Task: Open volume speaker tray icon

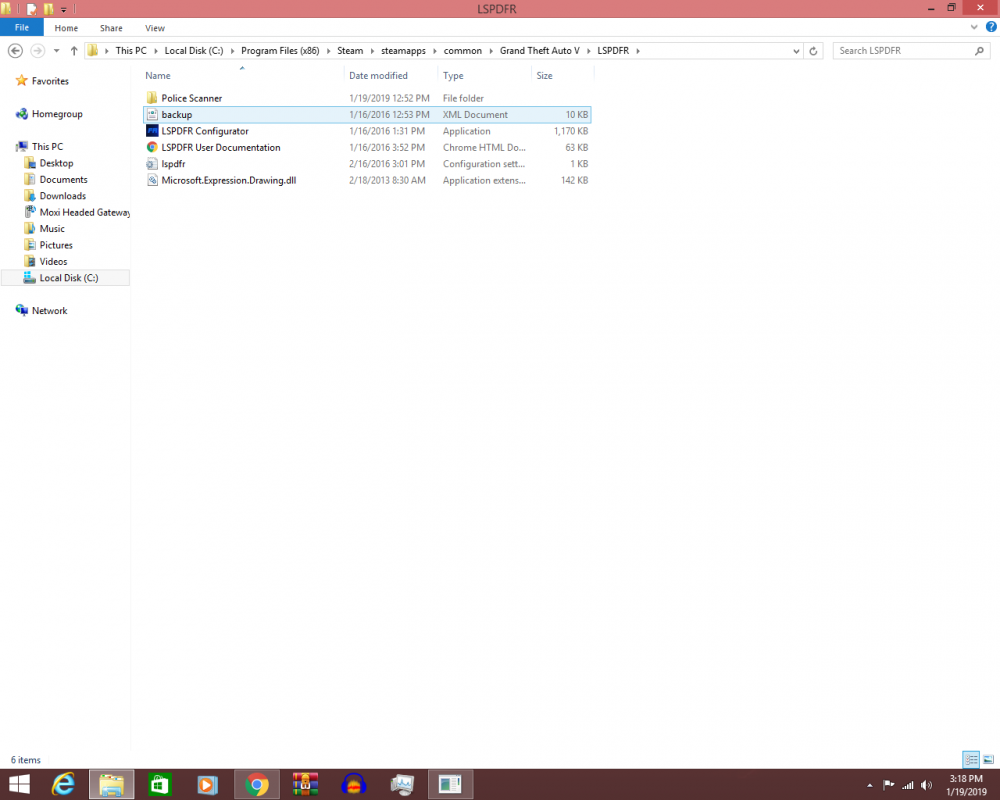Action: point(926,785)
